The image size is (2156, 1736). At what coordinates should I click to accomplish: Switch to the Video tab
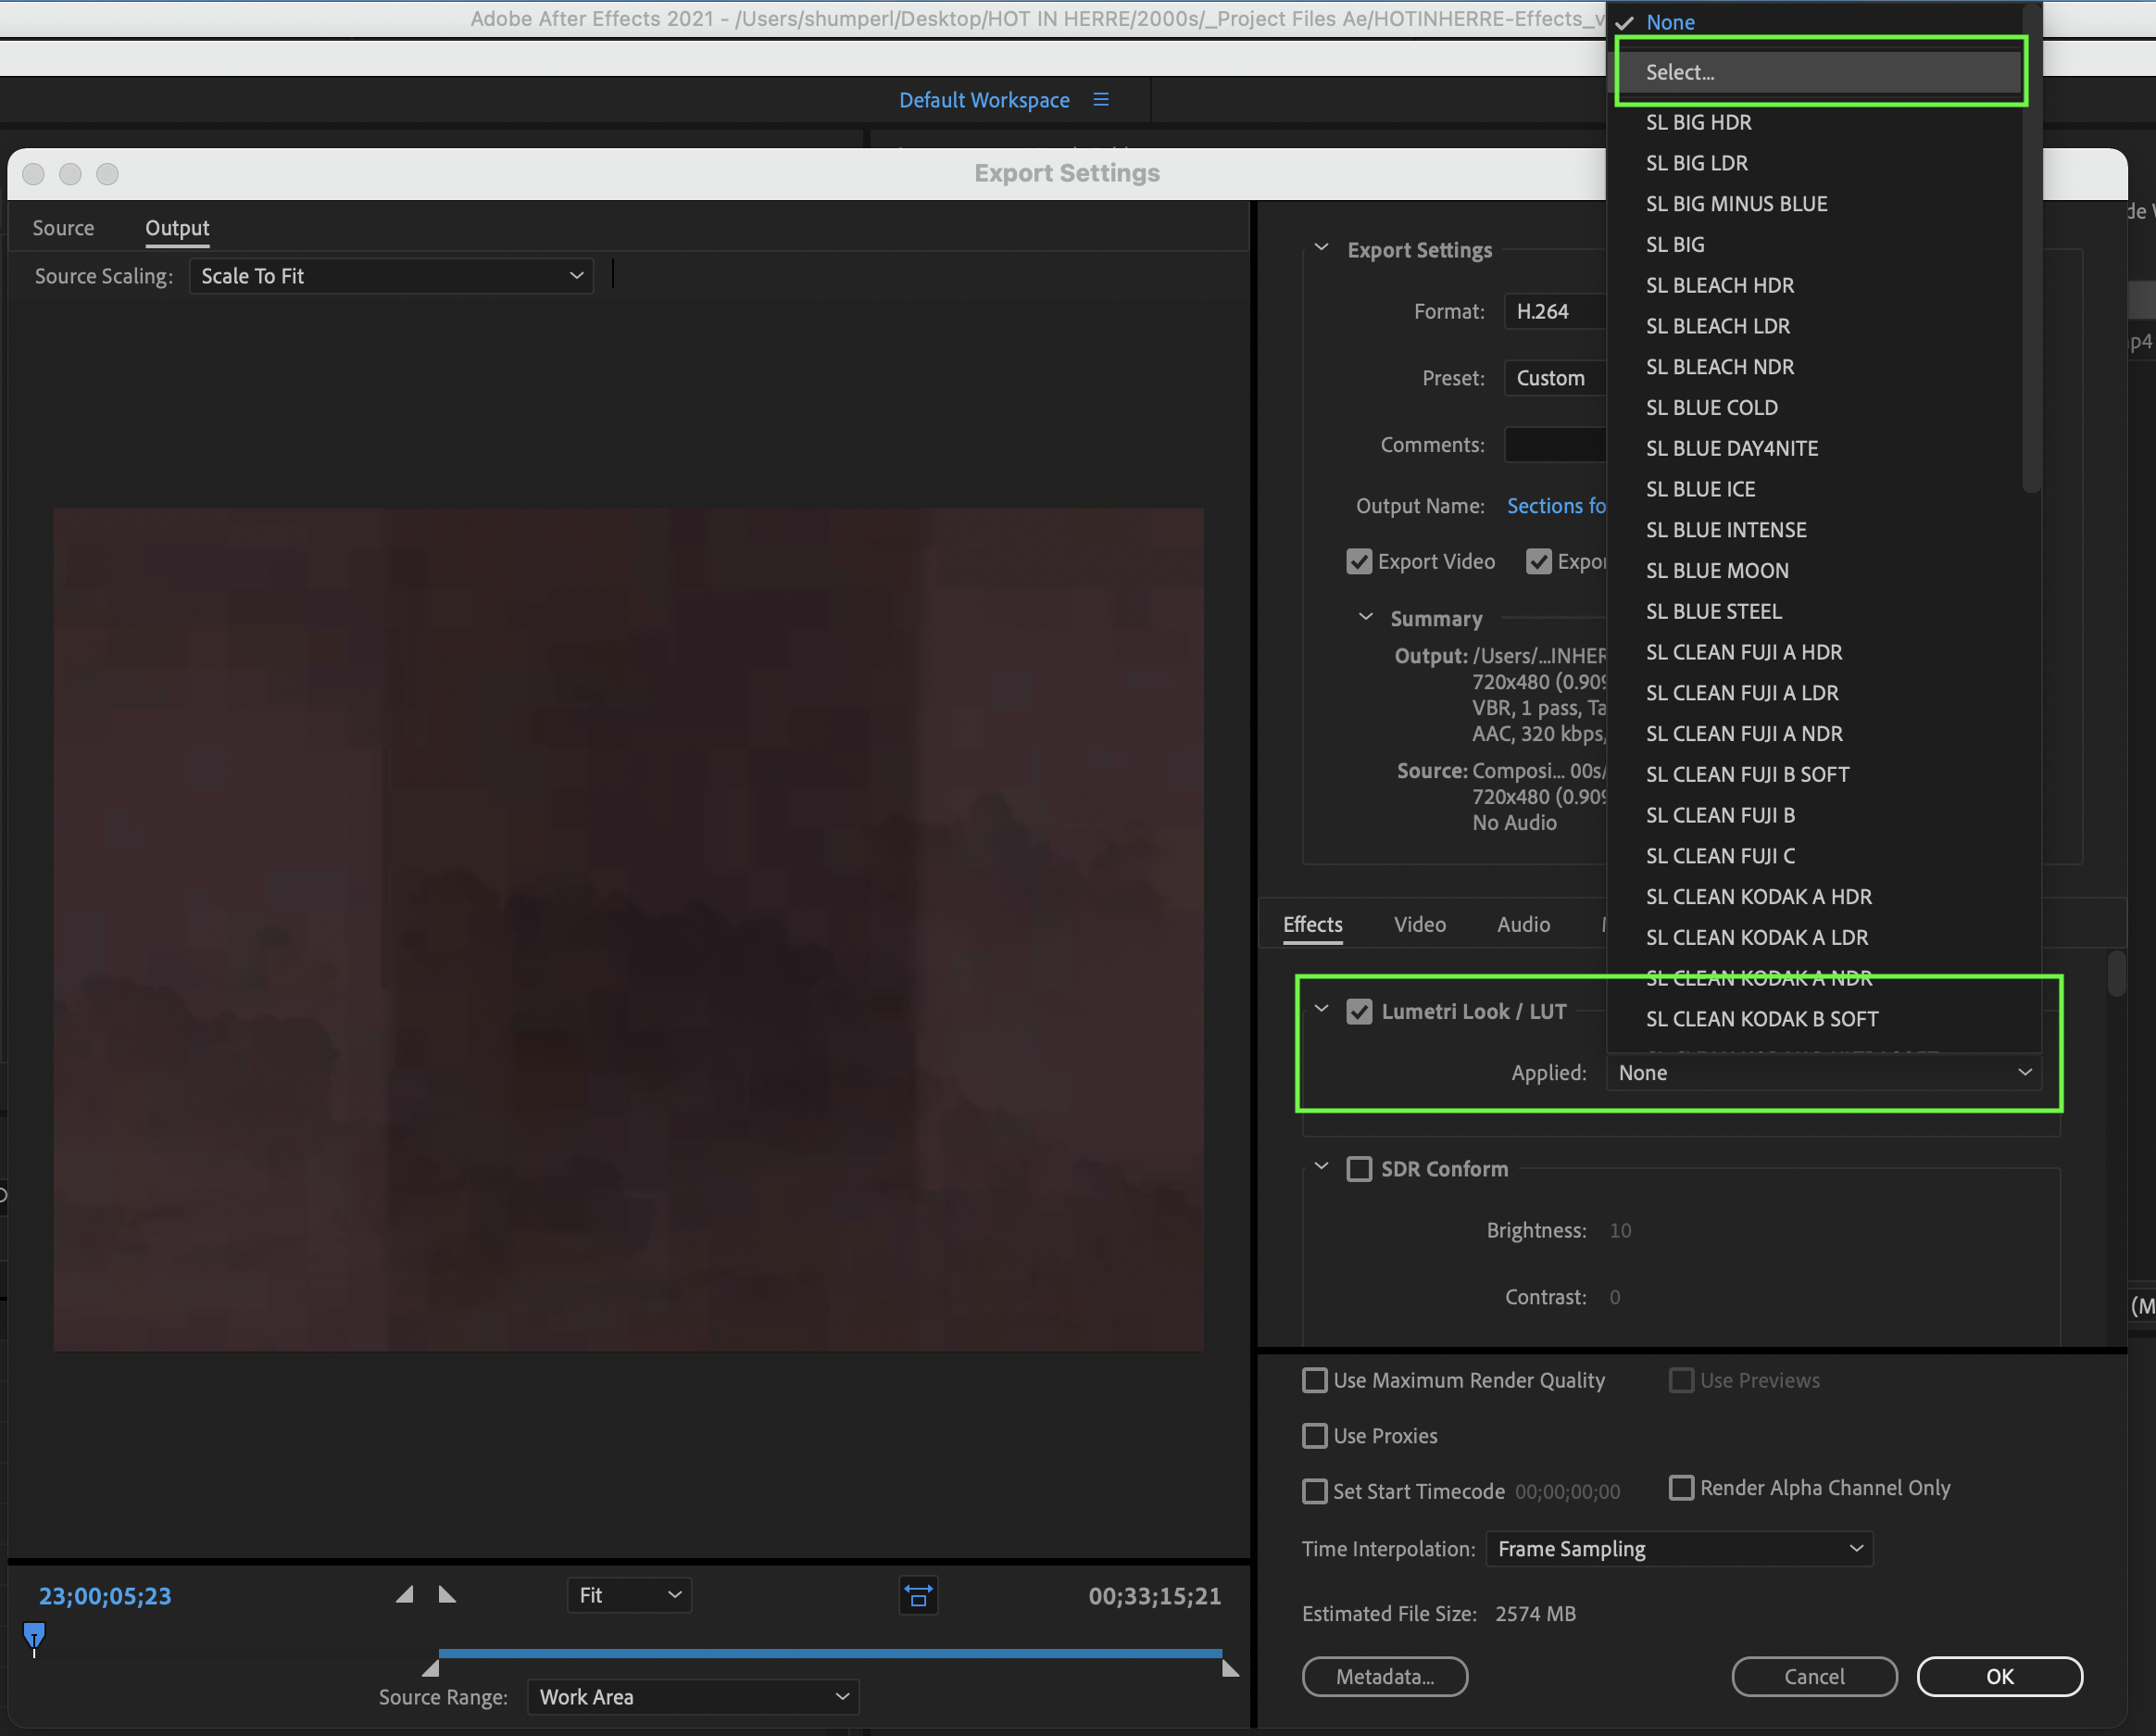(1420, 924)
